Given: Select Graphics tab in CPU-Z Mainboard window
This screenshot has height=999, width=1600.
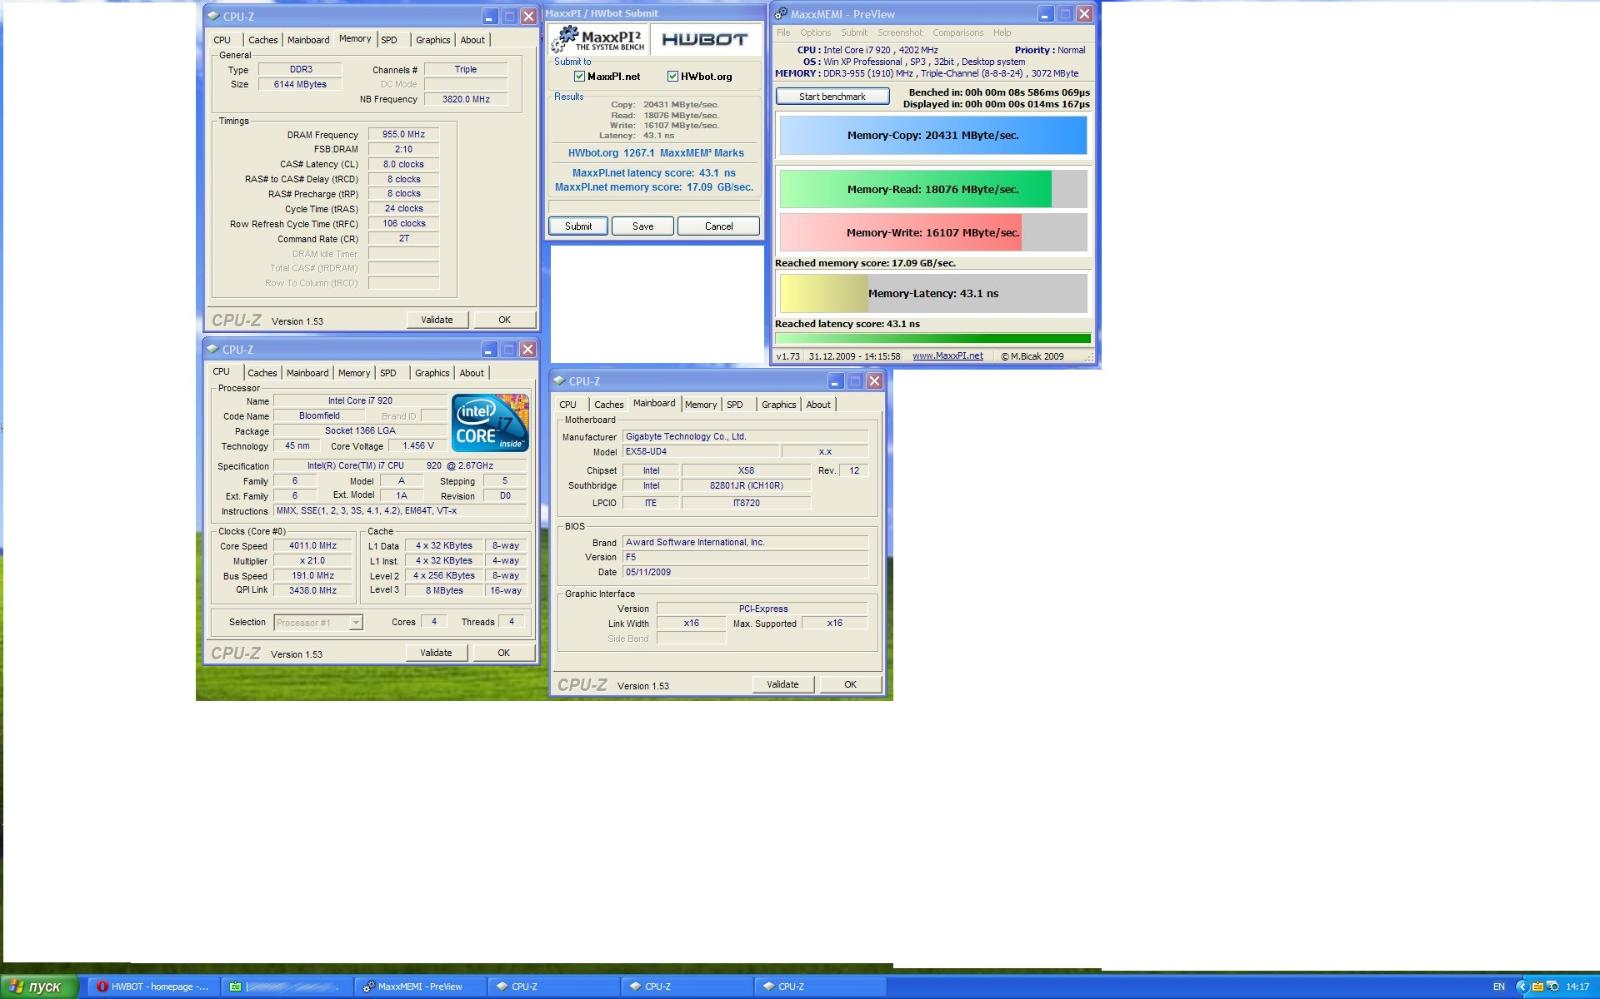Looking at the screenshot, I should tap(779, 405).
